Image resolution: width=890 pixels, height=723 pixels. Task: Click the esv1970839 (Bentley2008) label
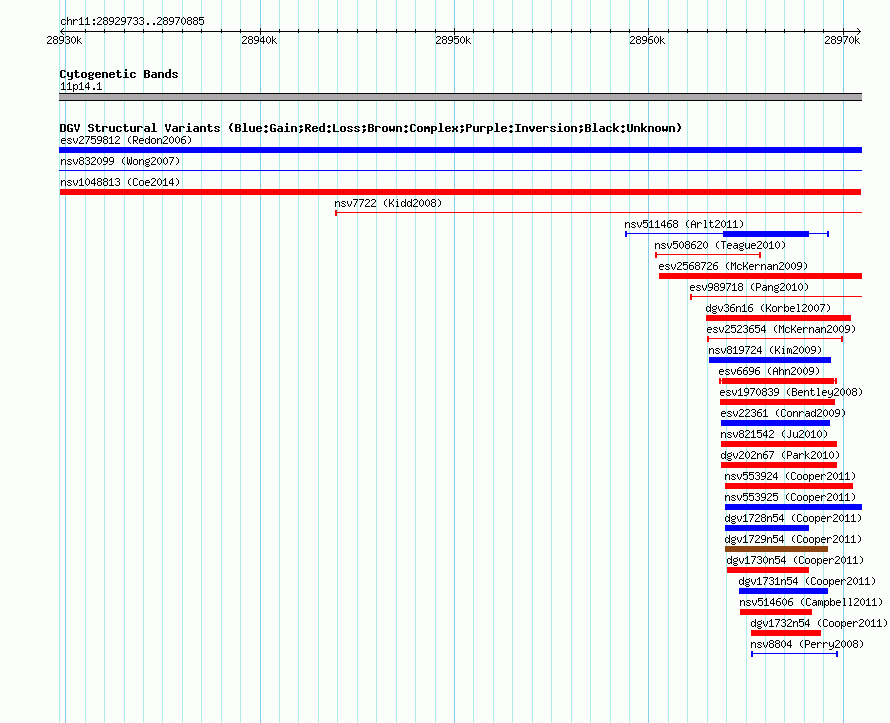coord(791,392)
